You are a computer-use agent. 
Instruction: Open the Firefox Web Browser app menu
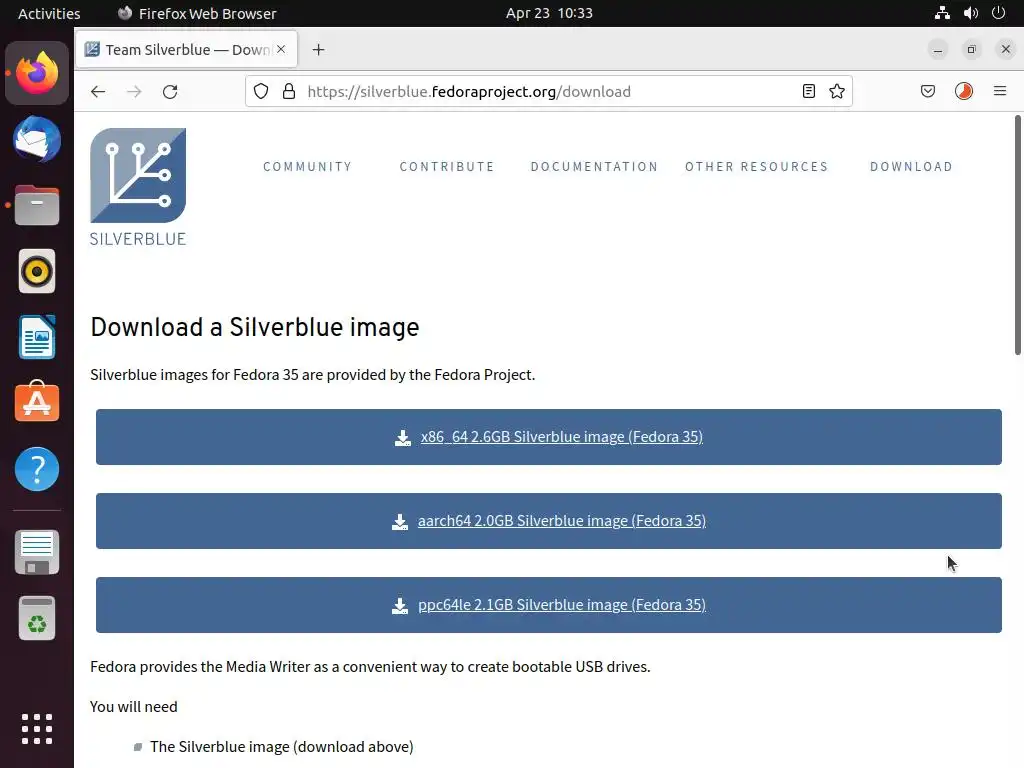coord(197,13)
